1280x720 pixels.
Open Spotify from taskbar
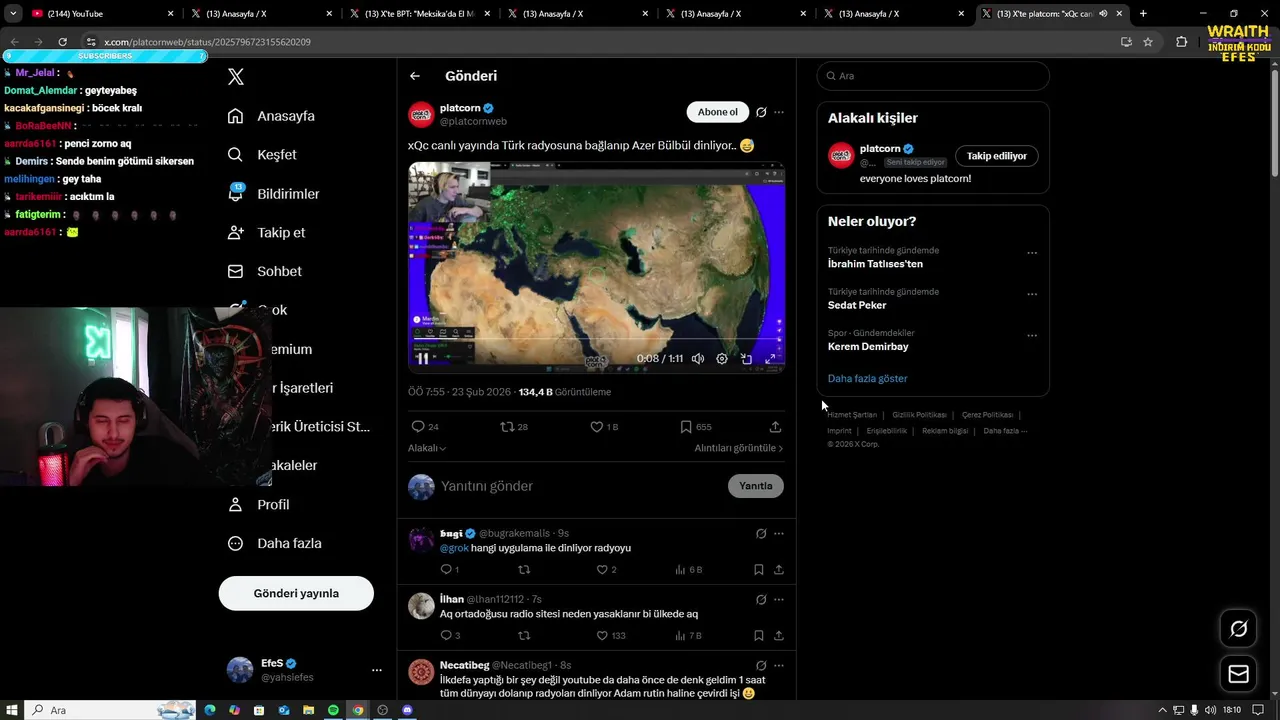coord(333,710)
